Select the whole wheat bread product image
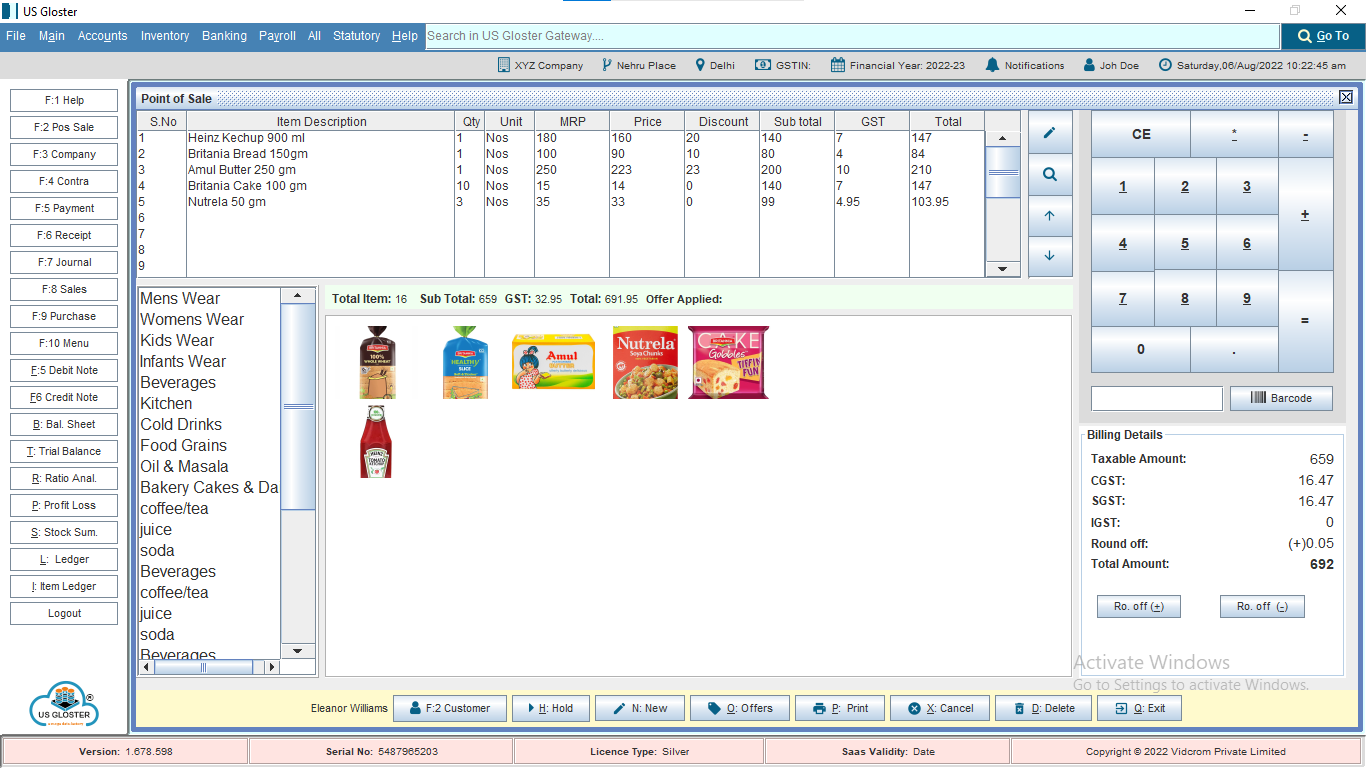Viewport: 1366px width, 768px height. point(378,362)
